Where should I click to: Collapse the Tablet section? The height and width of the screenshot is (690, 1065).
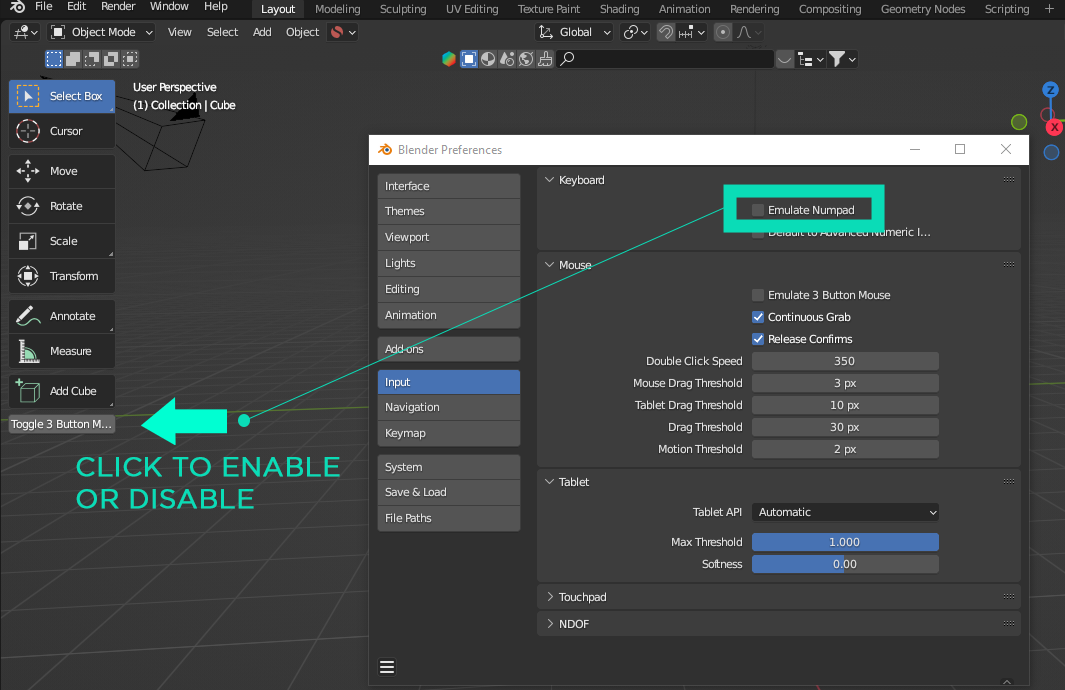click(x=549, y=482)
